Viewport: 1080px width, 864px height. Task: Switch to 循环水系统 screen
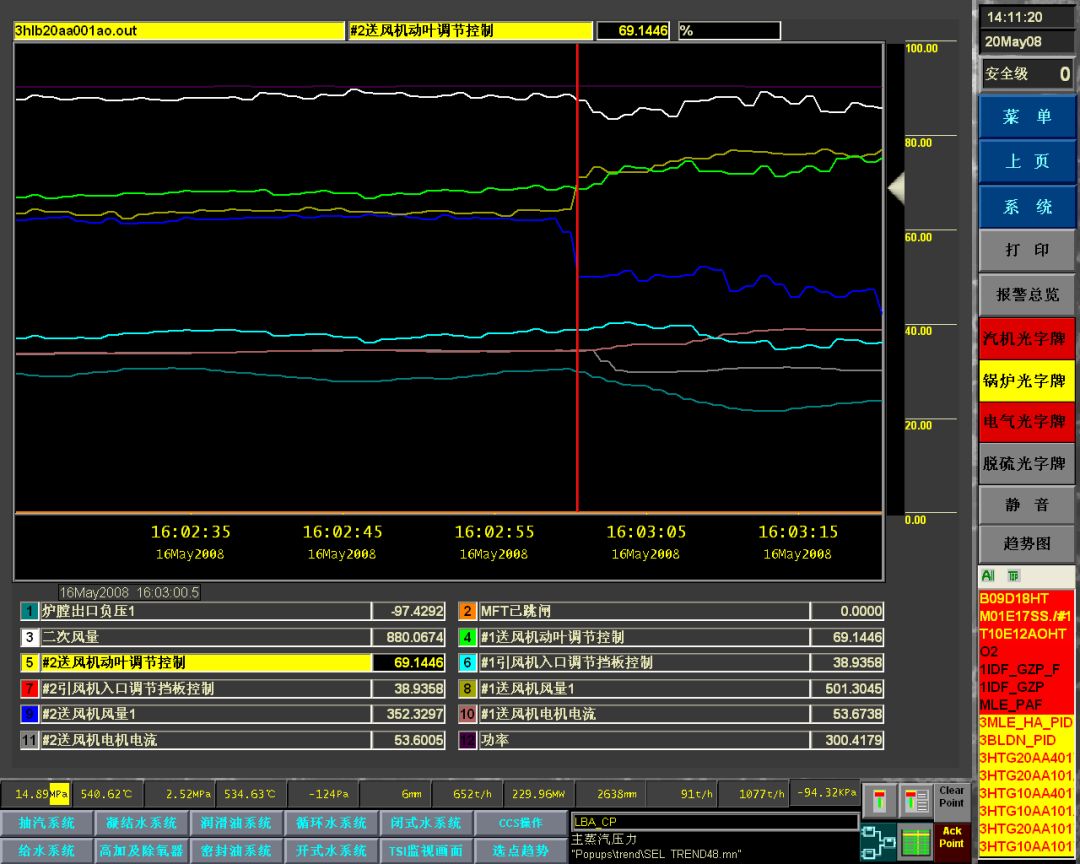tap(331, 823)
